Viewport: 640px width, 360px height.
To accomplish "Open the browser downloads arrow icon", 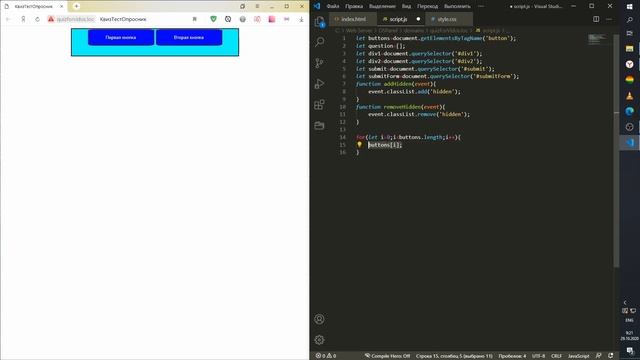I will 301,19.
